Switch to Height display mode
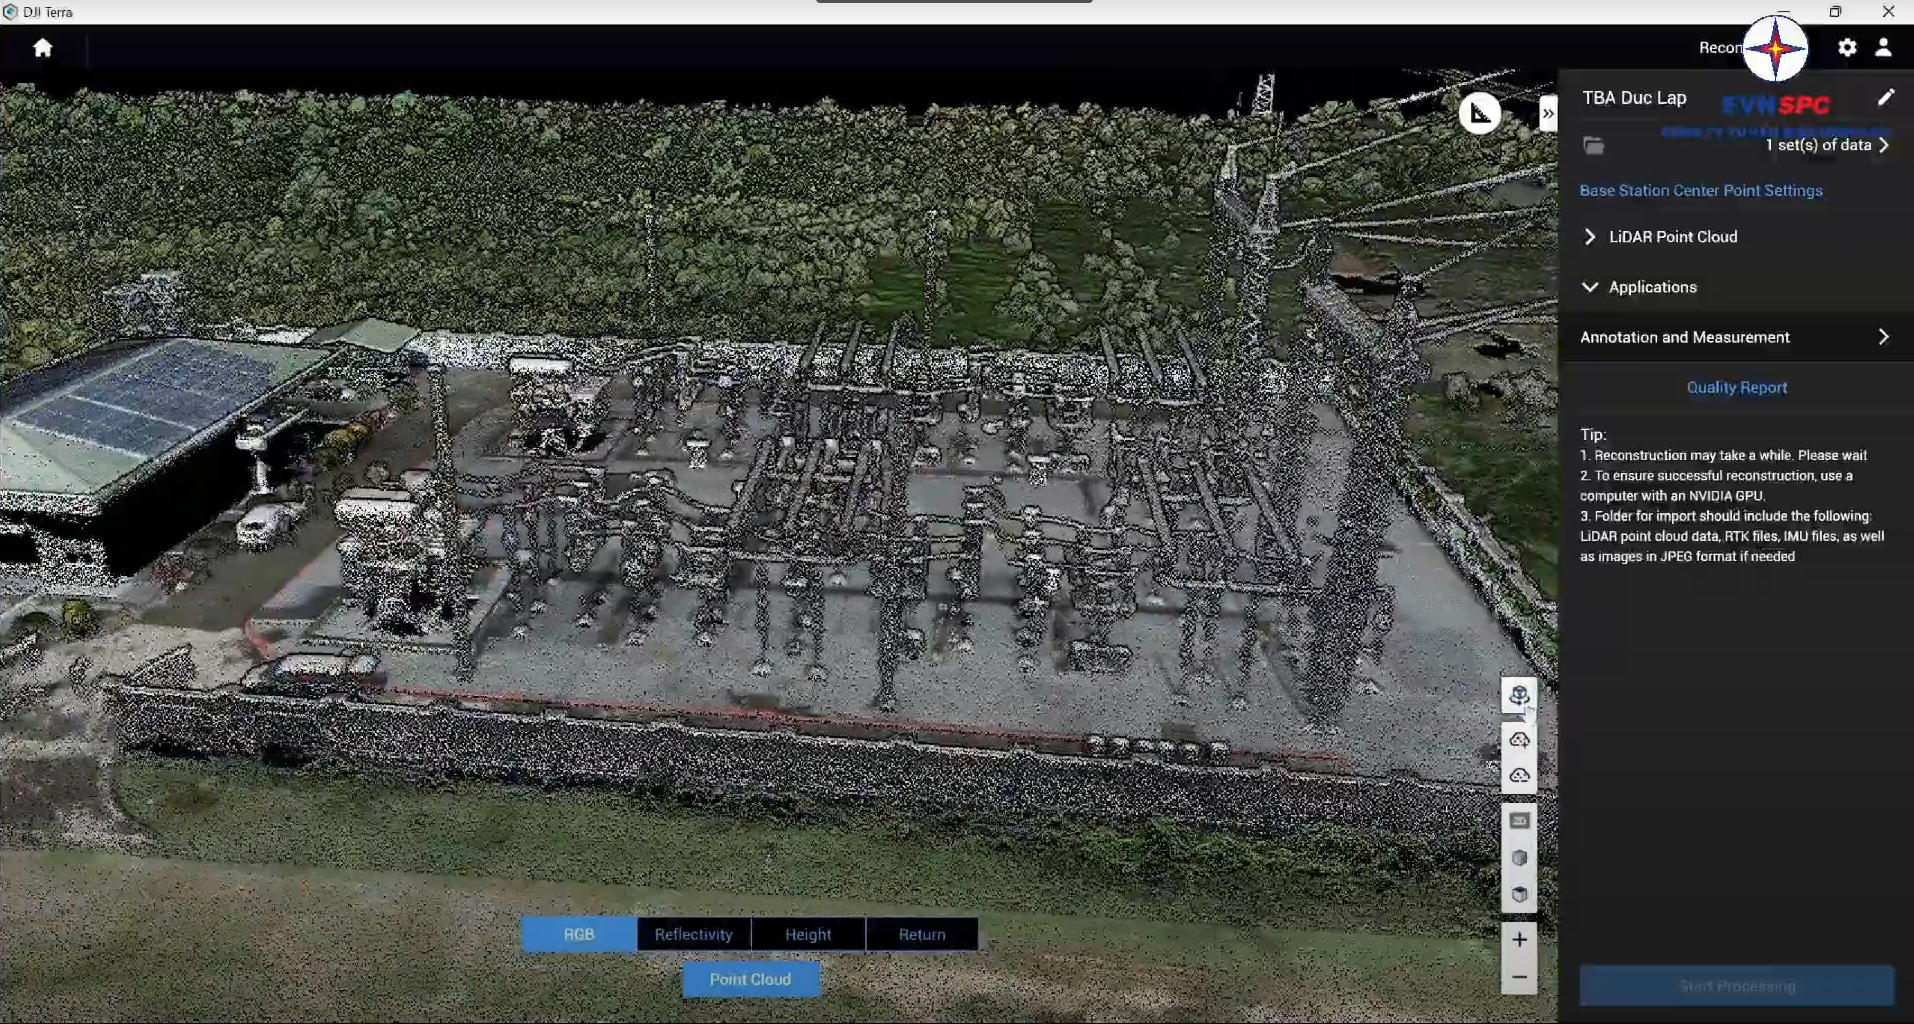The width and height of the screenshot is (1914, 1024). tap(808, 934)
